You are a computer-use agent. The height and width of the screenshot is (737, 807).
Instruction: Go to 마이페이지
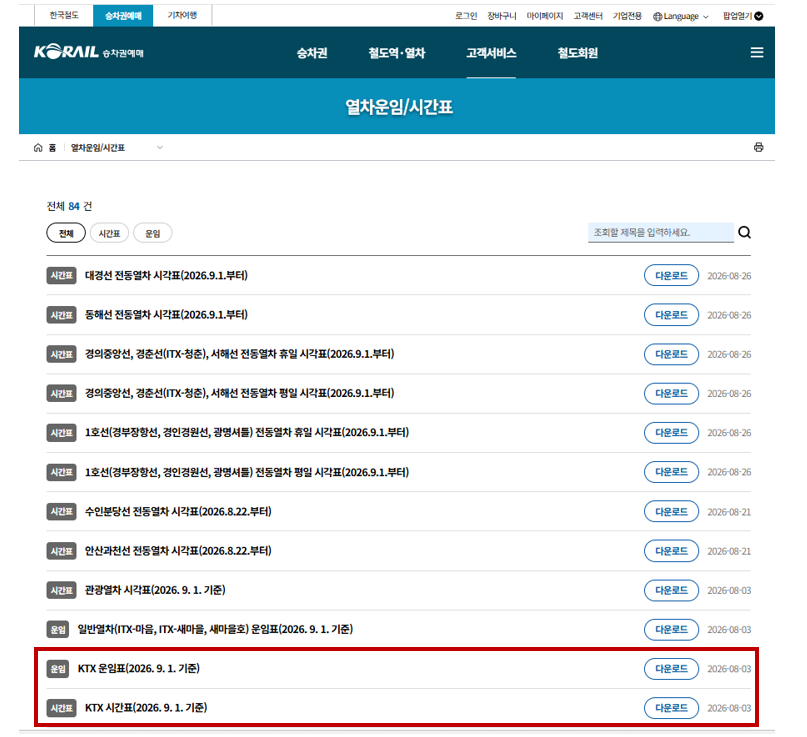pos(545,16)
